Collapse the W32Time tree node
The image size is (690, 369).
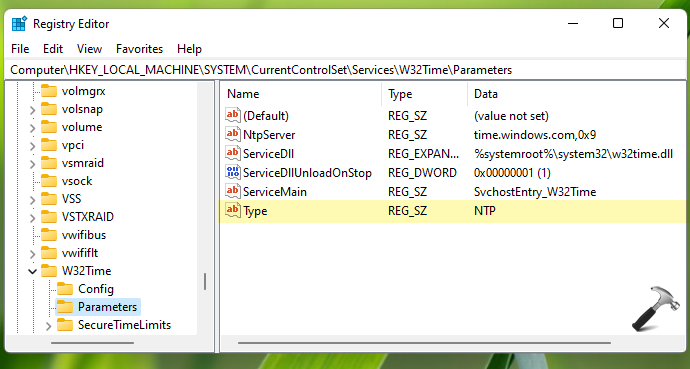pos(32,271)
